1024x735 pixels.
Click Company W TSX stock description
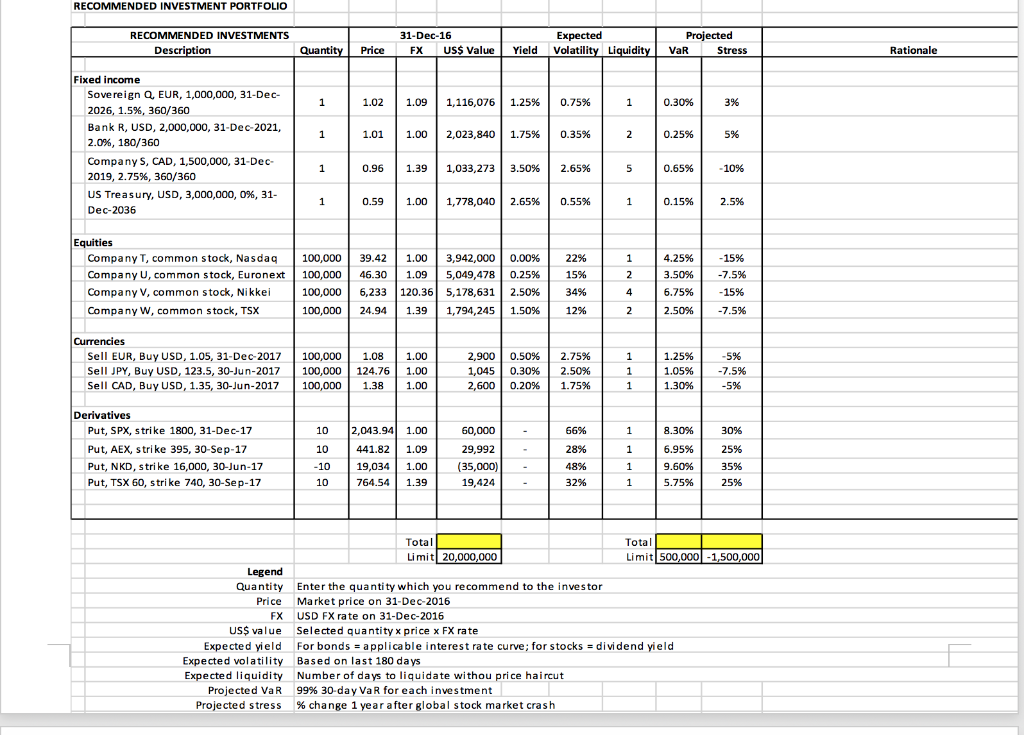[x=173, y=310]
